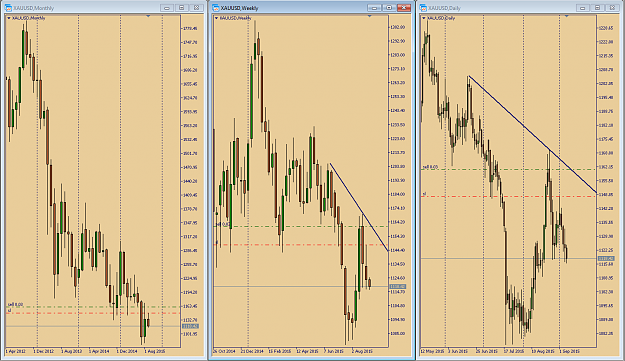Open the triangle menu beside the XAUUSD,Weekly chart label

tap(216, 18)
